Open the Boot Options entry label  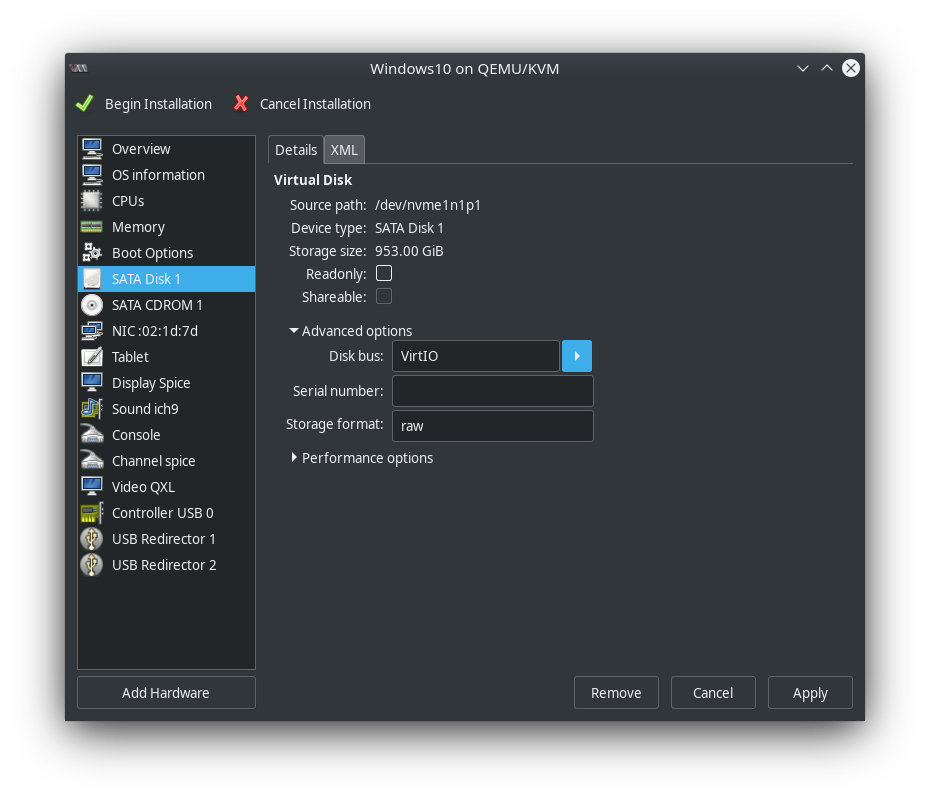[152, 253]
